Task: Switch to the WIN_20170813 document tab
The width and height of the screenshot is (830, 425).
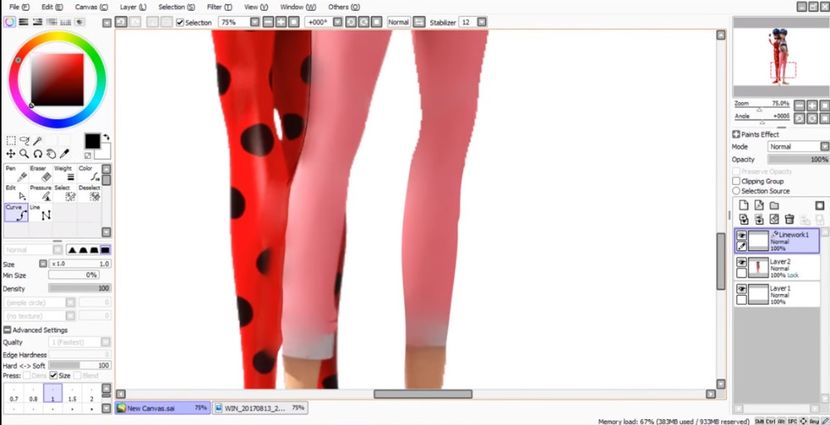Action: pos(260,408)
